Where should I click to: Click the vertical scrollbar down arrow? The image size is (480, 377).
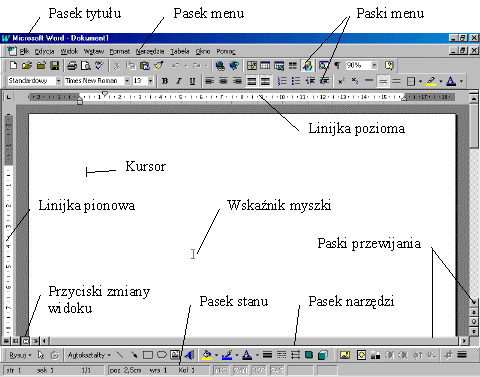pyautogui.click(x=474, y=302)
